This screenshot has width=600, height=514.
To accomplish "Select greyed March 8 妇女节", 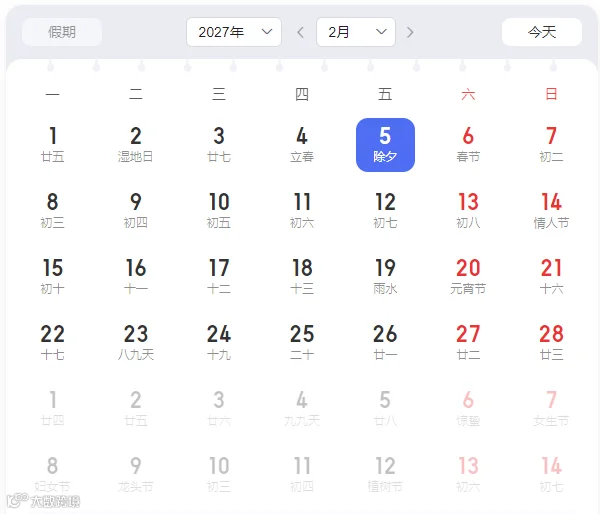I will click(x=52, y=475).
